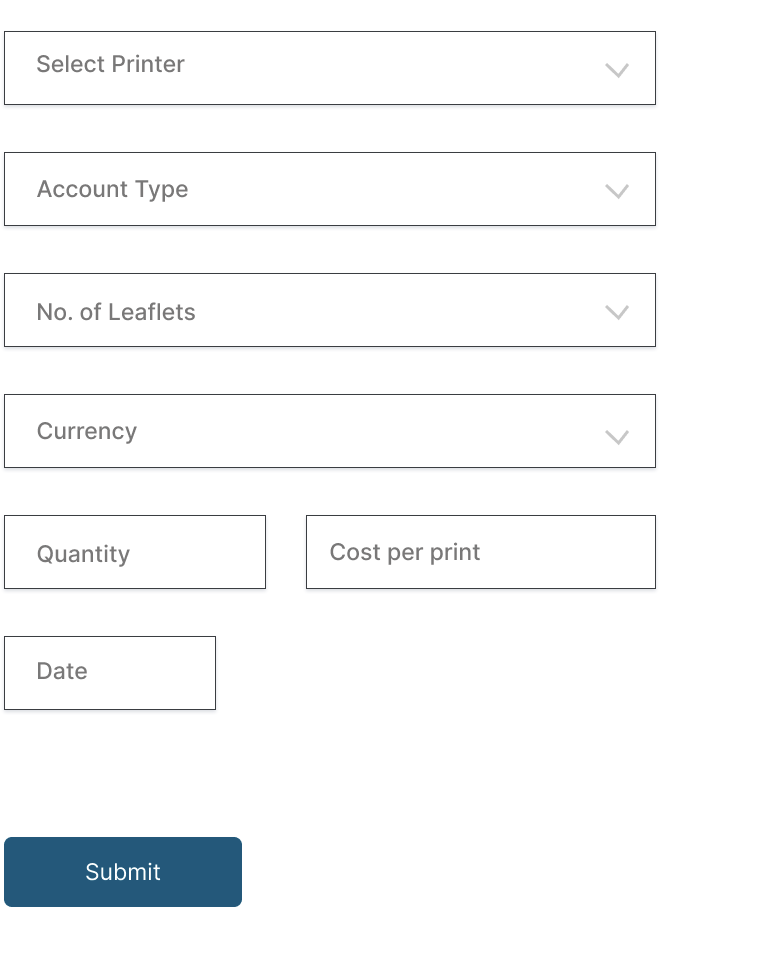Click the "Date" placeholder text
Image resolution: width=772 pixels, height=954 pixels.
point(62,672)
